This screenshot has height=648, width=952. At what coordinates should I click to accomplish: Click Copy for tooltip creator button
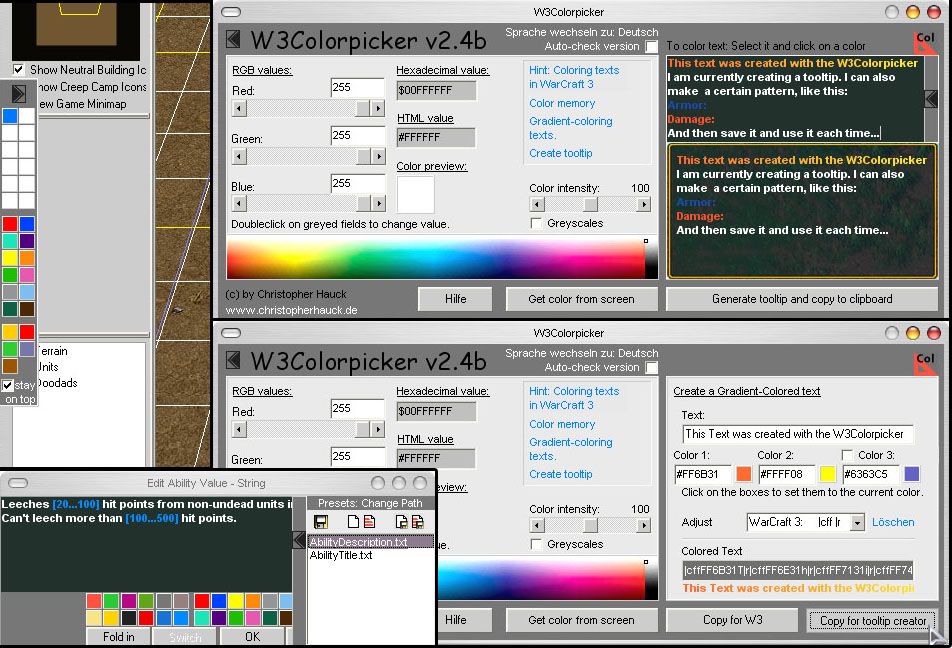(872, 621)
